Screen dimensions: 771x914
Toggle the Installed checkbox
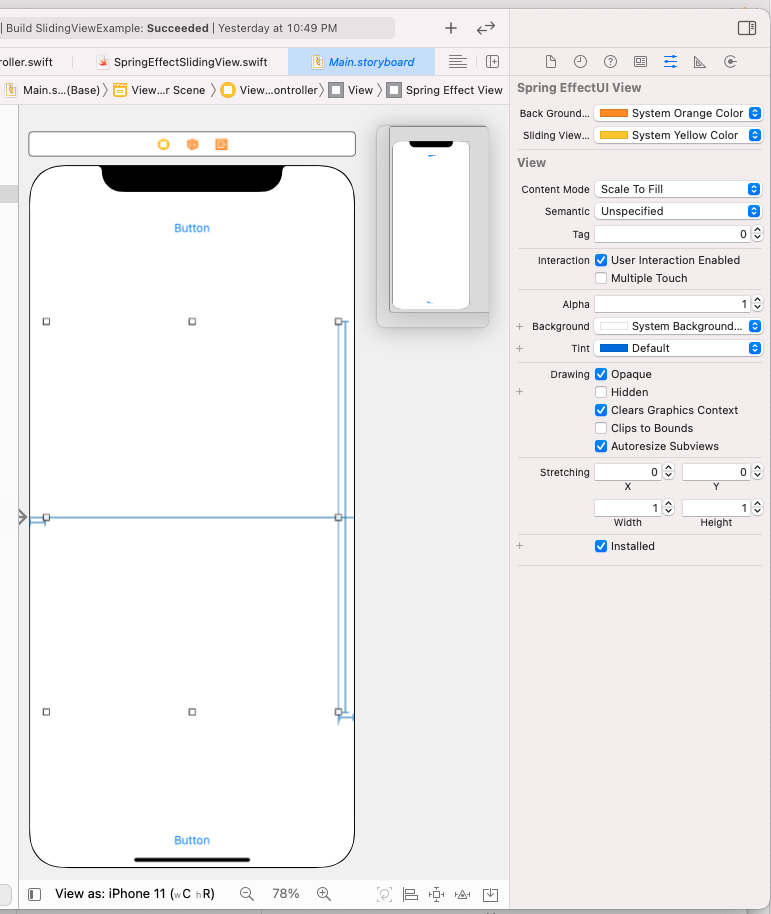tap(601, 546)
